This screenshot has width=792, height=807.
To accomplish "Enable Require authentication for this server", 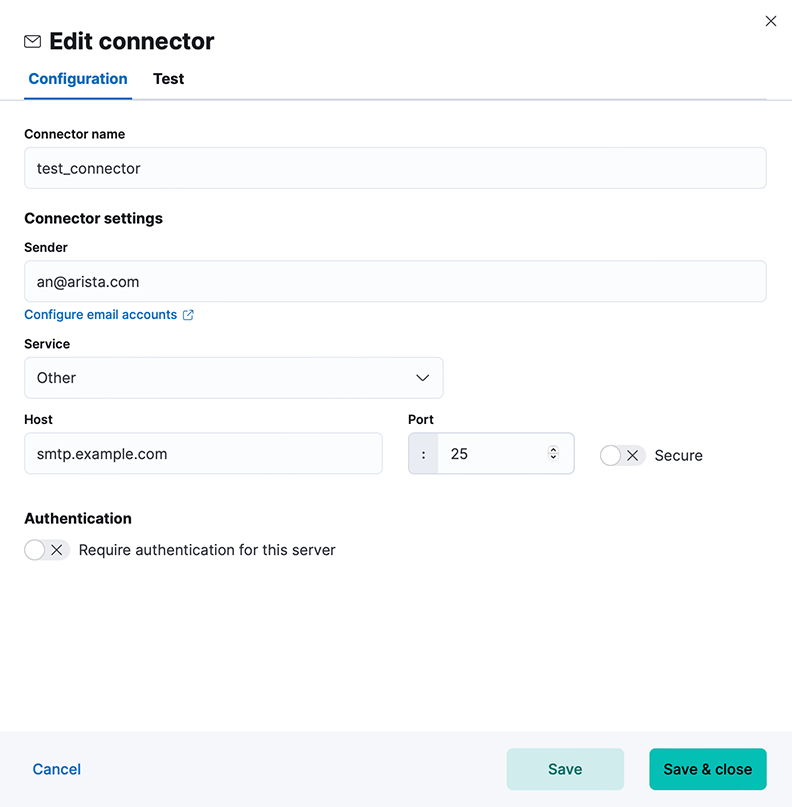I will pyautogui.click(x=47, y=550).
